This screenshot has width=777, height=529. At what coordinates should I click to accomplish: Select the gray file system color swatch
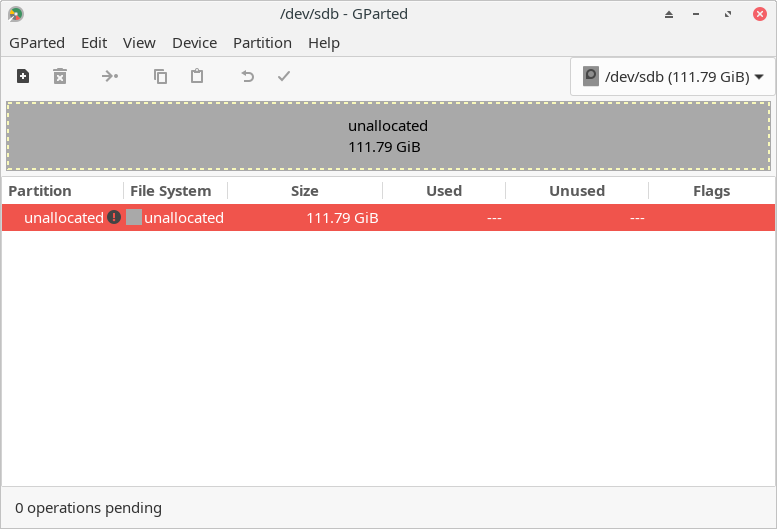point(133,218)
